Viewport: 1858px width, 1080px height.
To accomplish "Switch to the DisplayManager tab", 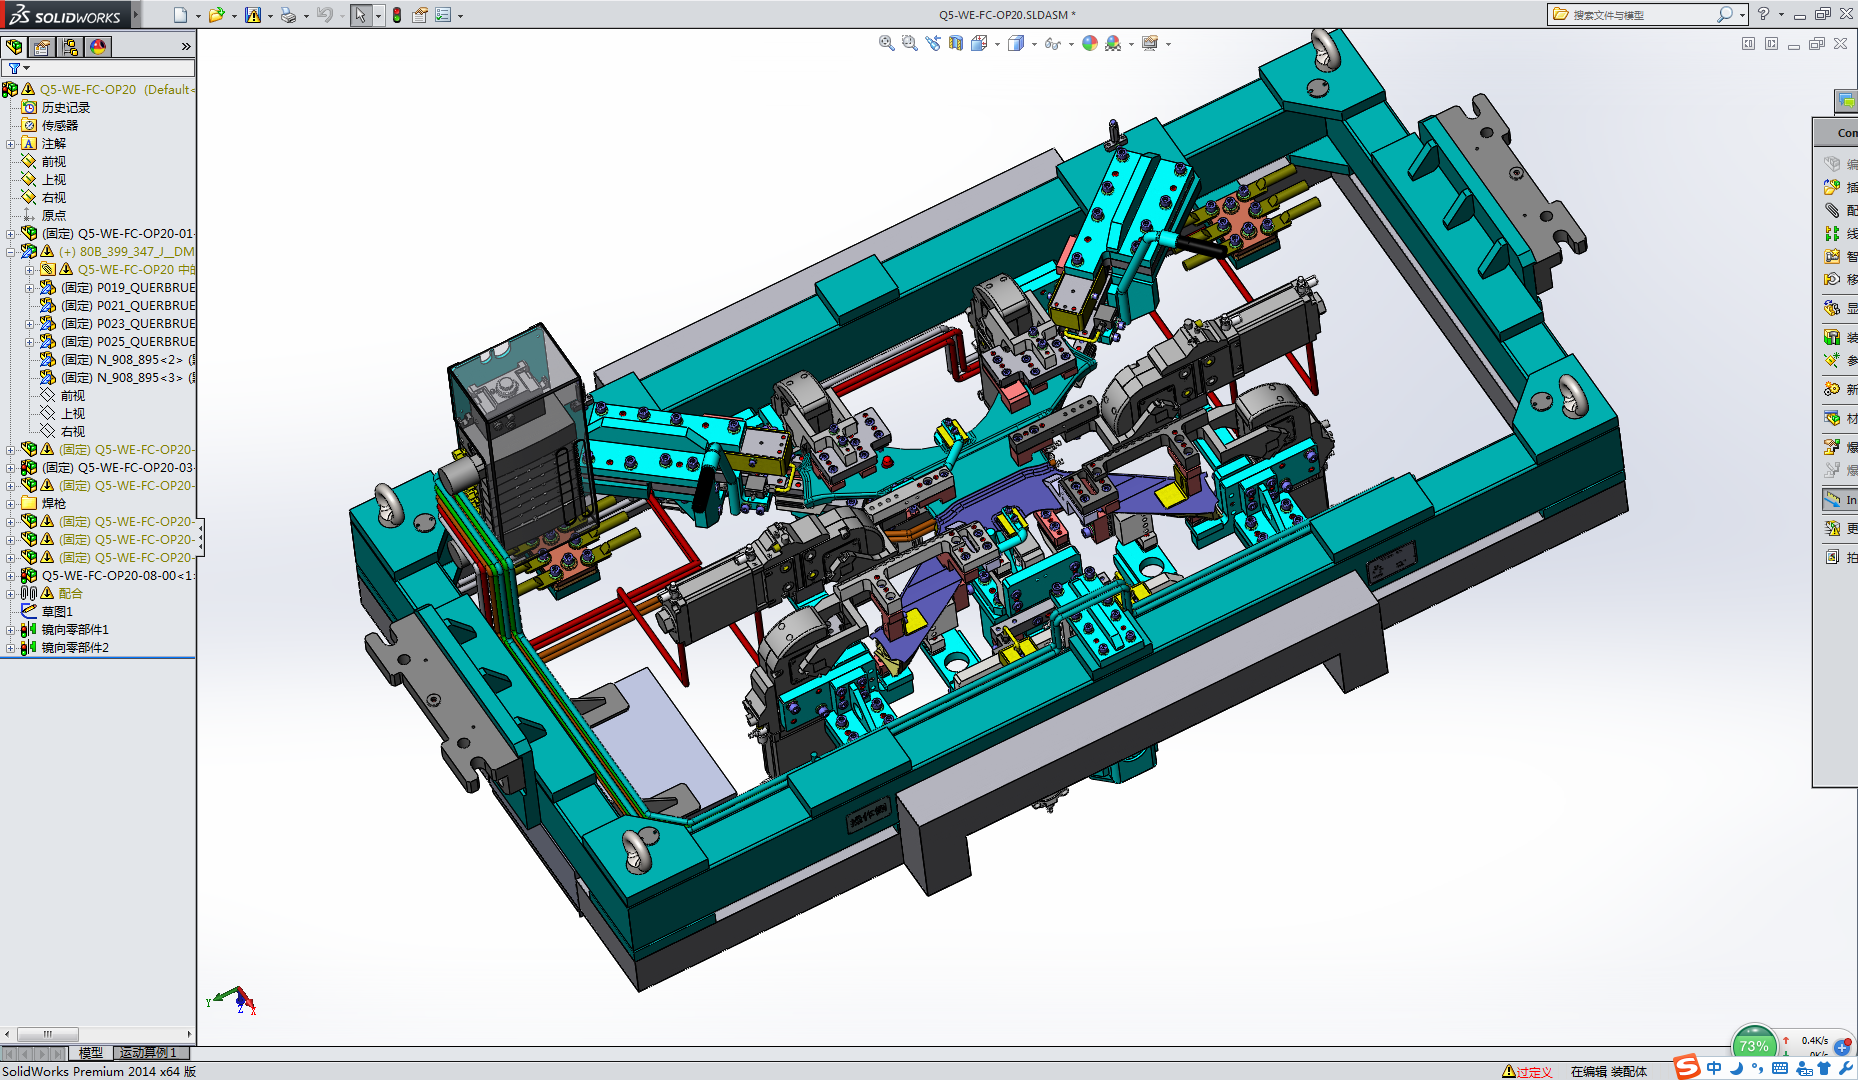I will tap(98, 47).
